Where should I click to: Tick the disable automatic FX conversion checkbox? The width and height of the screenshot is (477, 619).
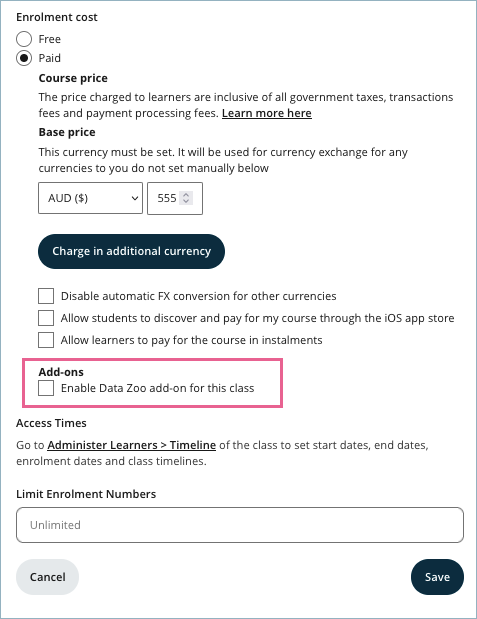pyautogui.click(x=46, y=296)
